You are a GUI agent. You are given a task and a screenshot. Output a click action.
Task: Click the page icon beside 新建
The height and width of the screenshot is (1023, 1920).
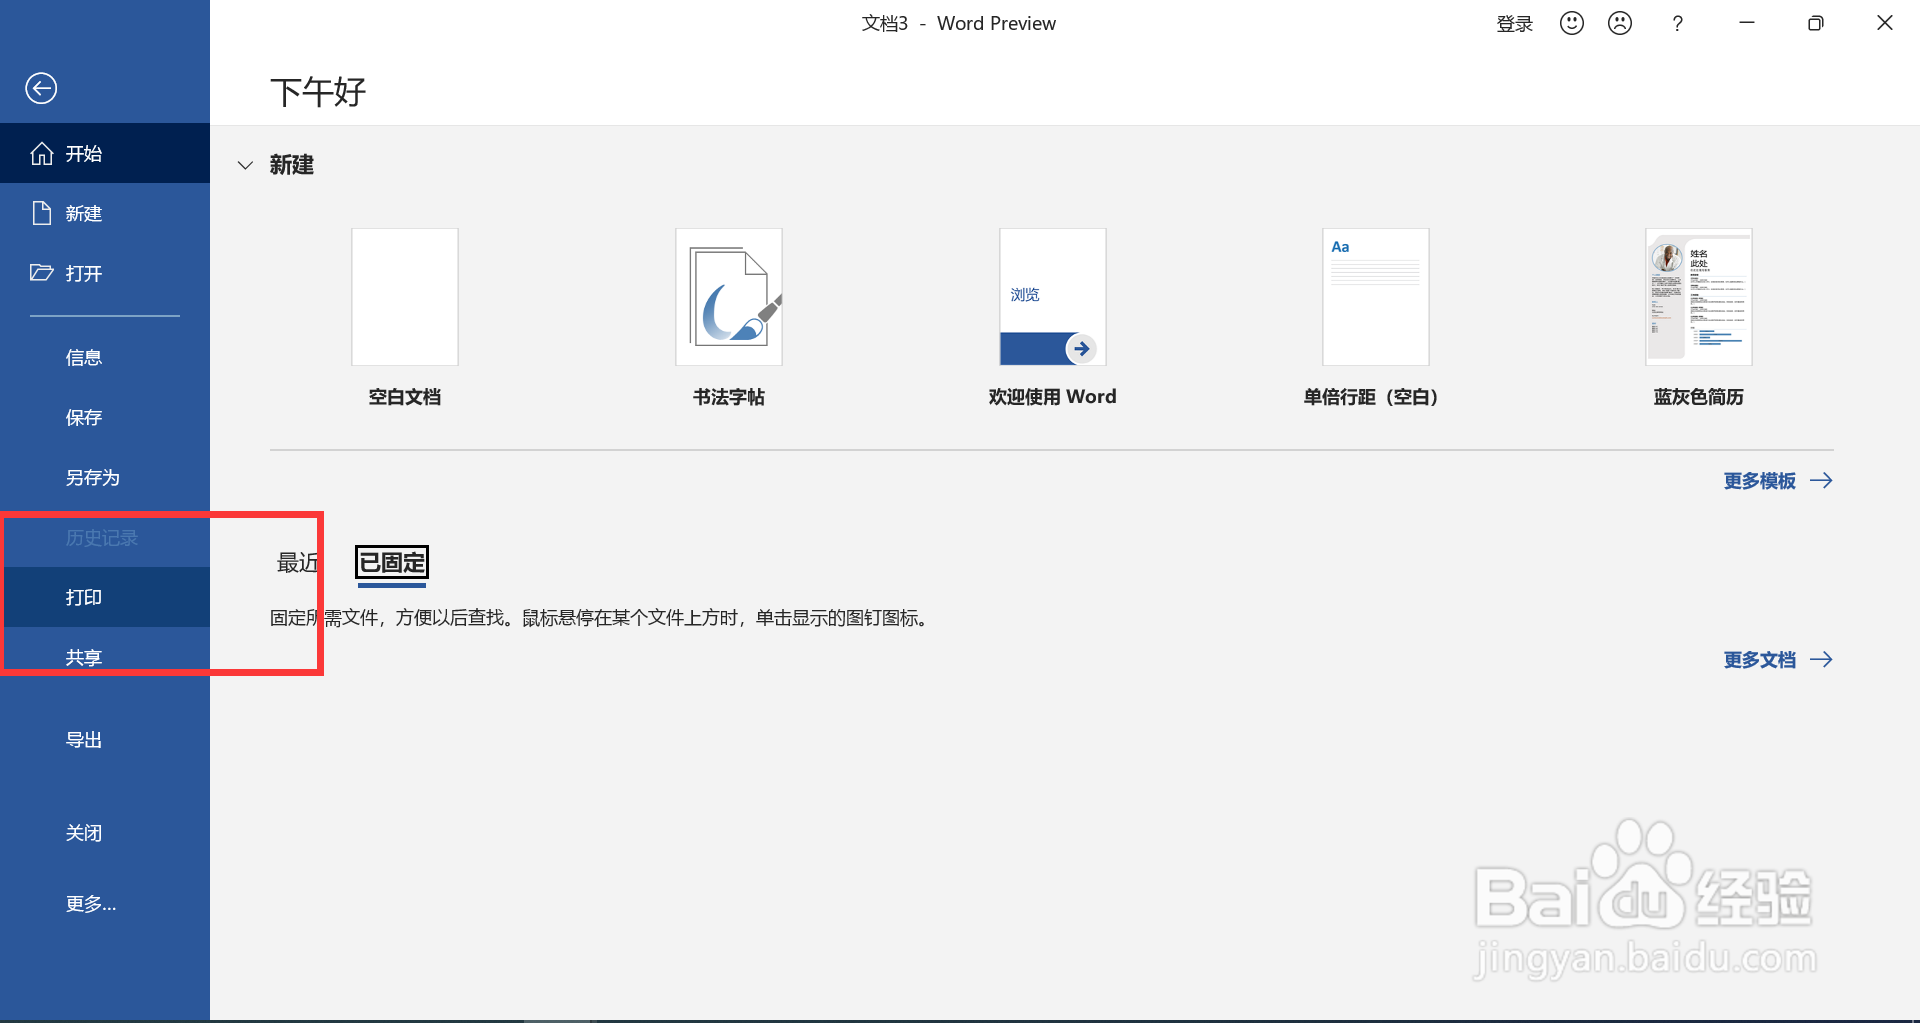click(42, 213)
